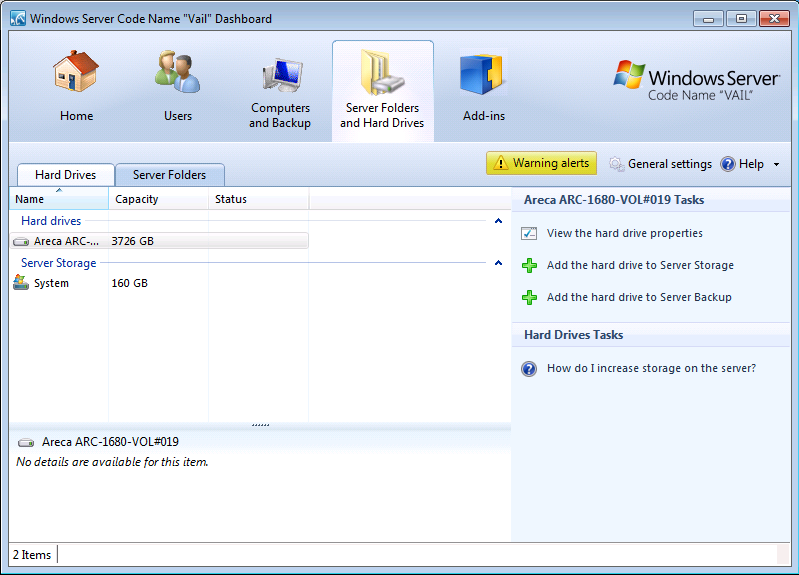The height and width of the screenshot is (575, 799).
Task: Open the Help dropdown arrow
Action: [776, 165]
